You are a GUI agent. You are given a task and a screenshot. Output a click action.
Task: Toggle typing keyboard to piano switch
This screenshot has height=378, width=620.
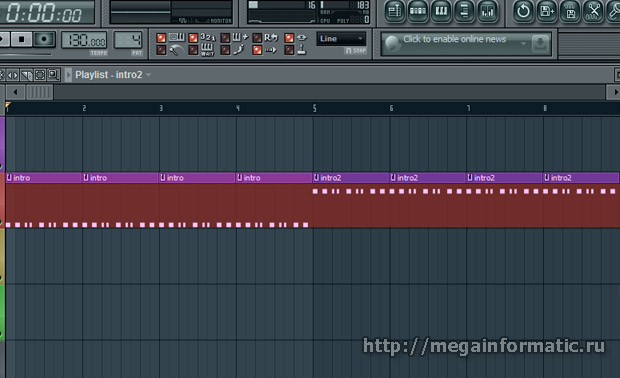coord(161,38)
